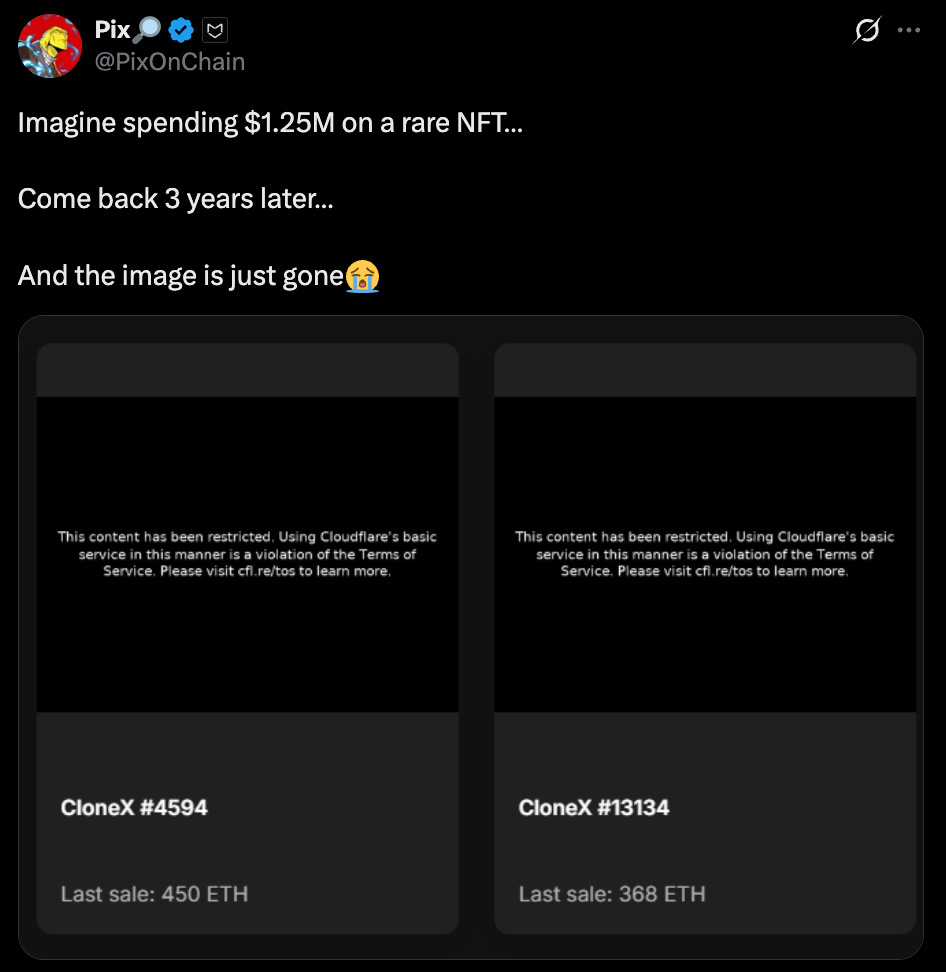
Task: Open the restricted image above CloneX #13134
Action: pyautogui.click(x=705, y=554)
